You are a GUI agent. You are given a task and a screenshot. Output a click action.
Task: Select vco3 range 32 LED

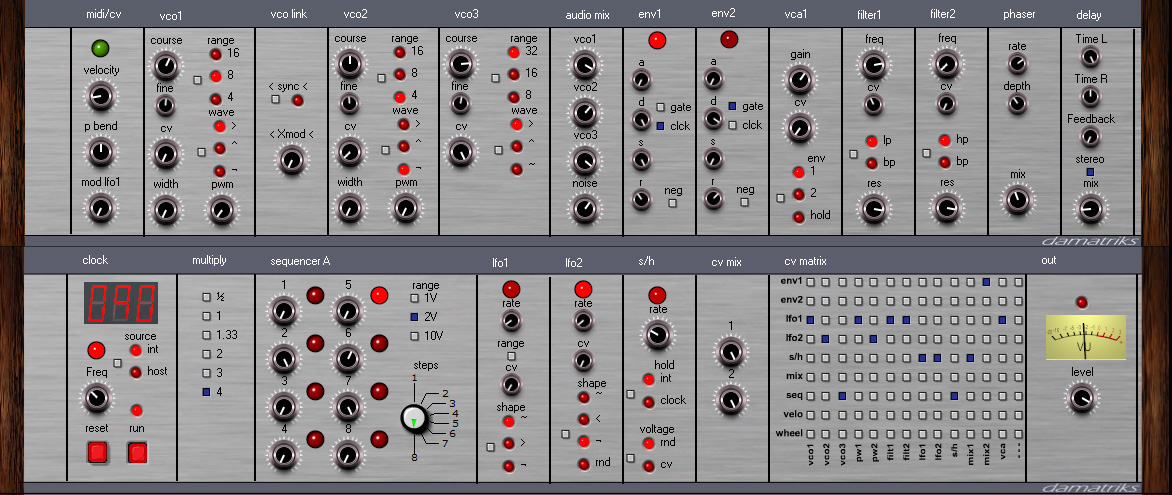[513, 52]
